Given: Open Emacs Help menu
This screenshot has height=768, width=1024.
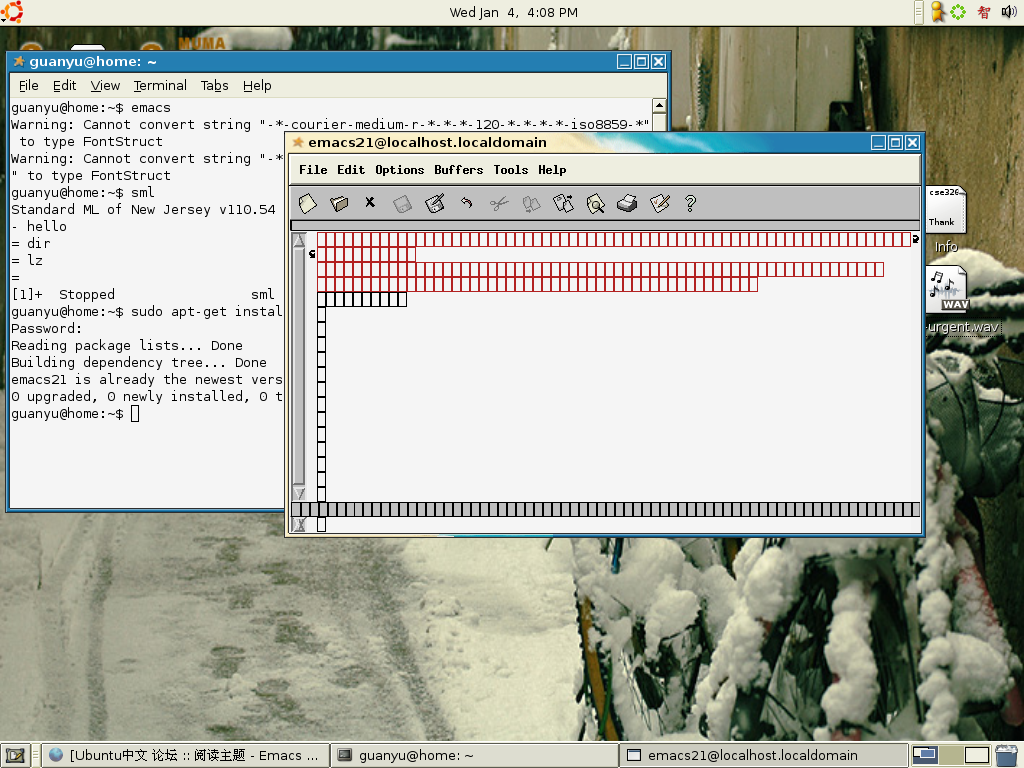Looking at the screenshot, I should coord(552,170).
